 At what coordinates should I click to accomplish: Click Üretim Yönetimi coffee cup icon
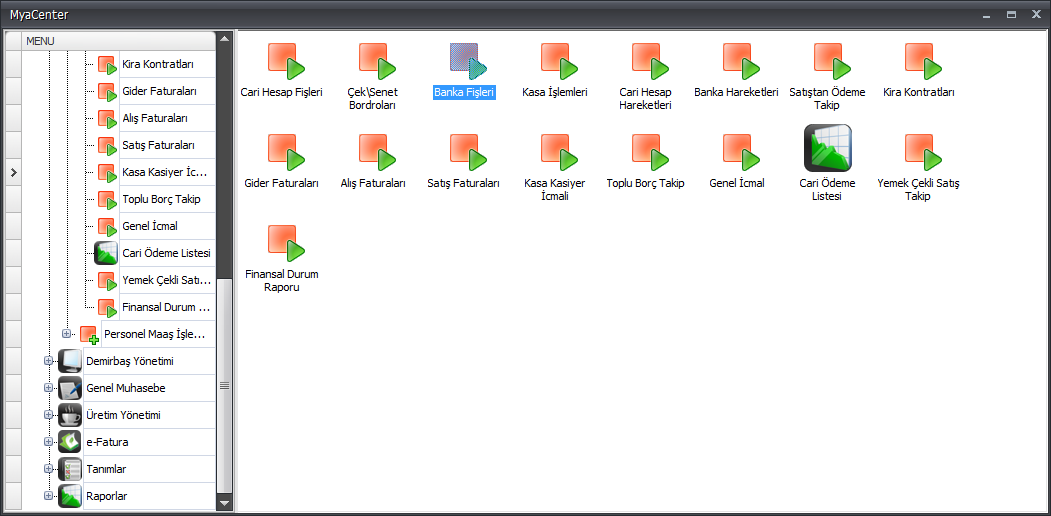(x=70, y=415)
